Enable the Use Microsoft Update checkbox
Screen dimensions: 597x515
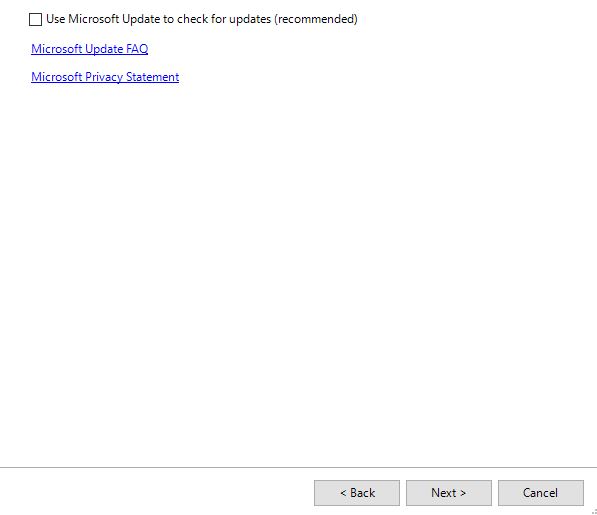point(35,19)
